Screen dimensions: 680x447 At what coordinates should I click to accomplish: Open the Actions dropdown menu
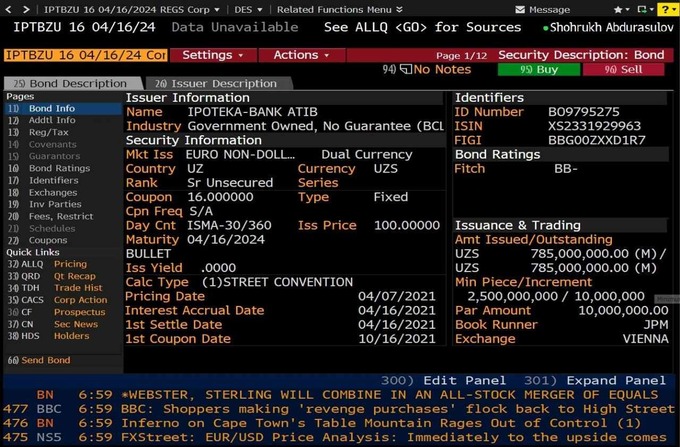pos(301,55)
